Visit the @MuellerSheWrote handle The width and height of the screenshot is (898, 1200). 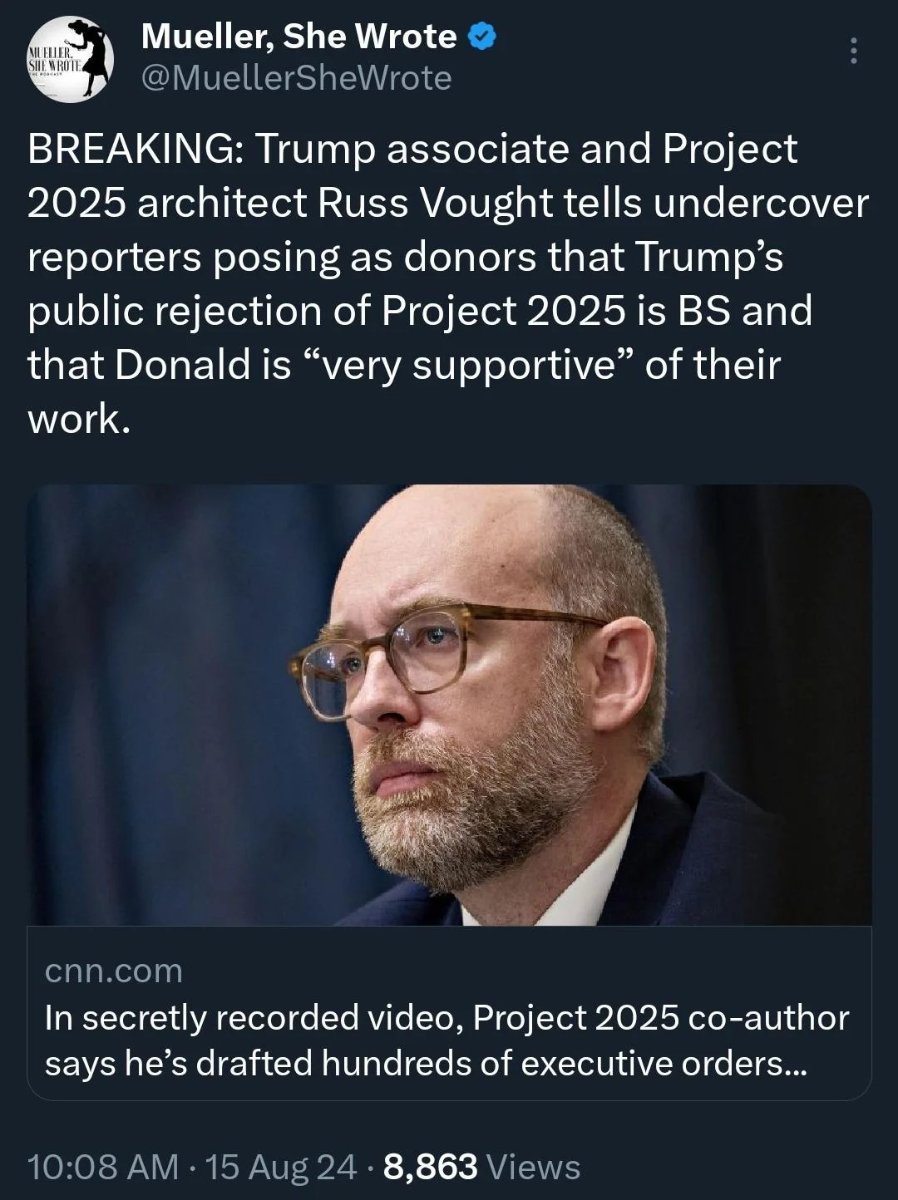coord(297,78)
